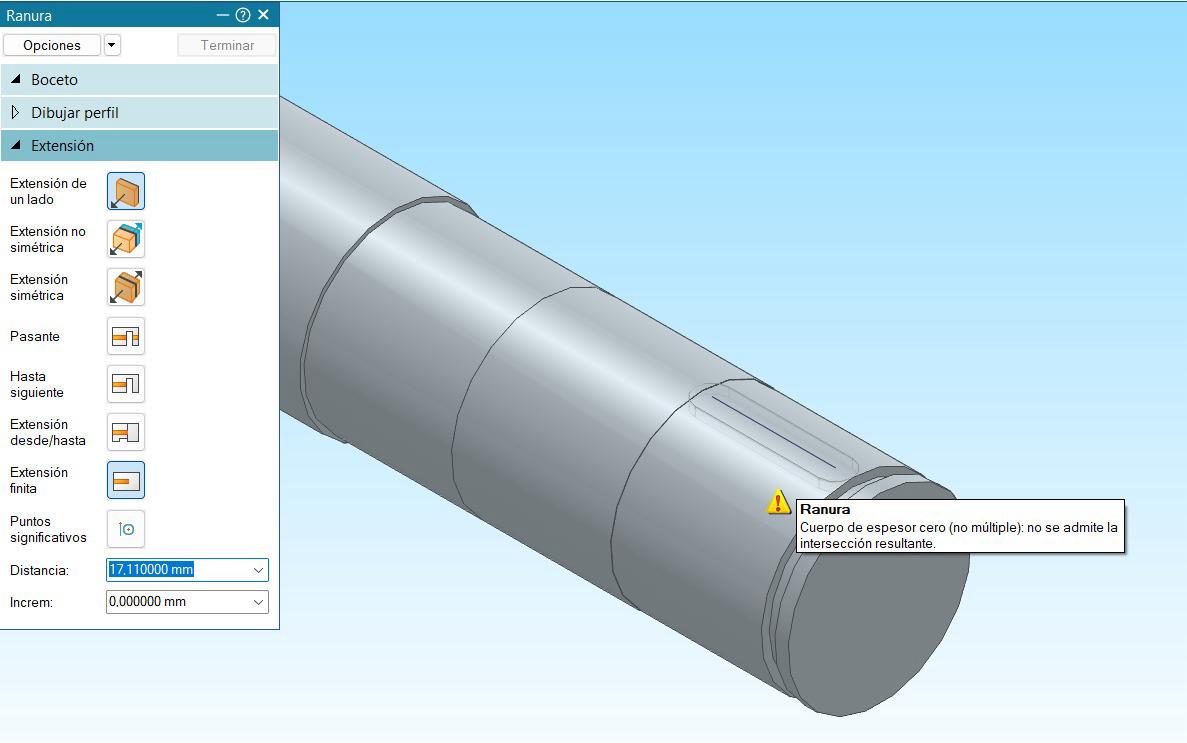Screen dimensions: 1187x743
Task: Pick the symmetric extension icon
Action: pos(126,287)
